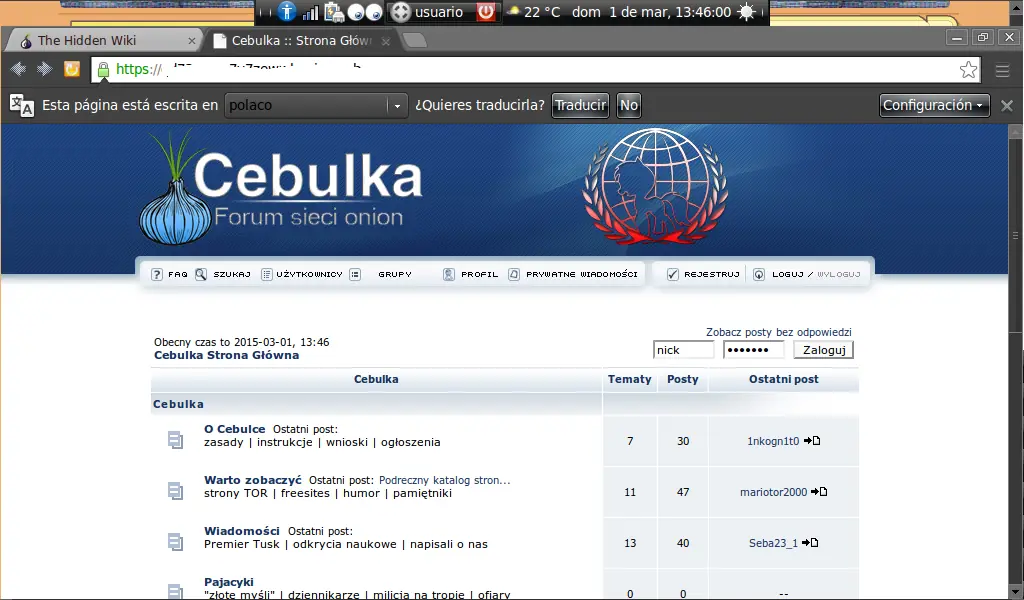Open the network signal strength indicator

point(310,12)
